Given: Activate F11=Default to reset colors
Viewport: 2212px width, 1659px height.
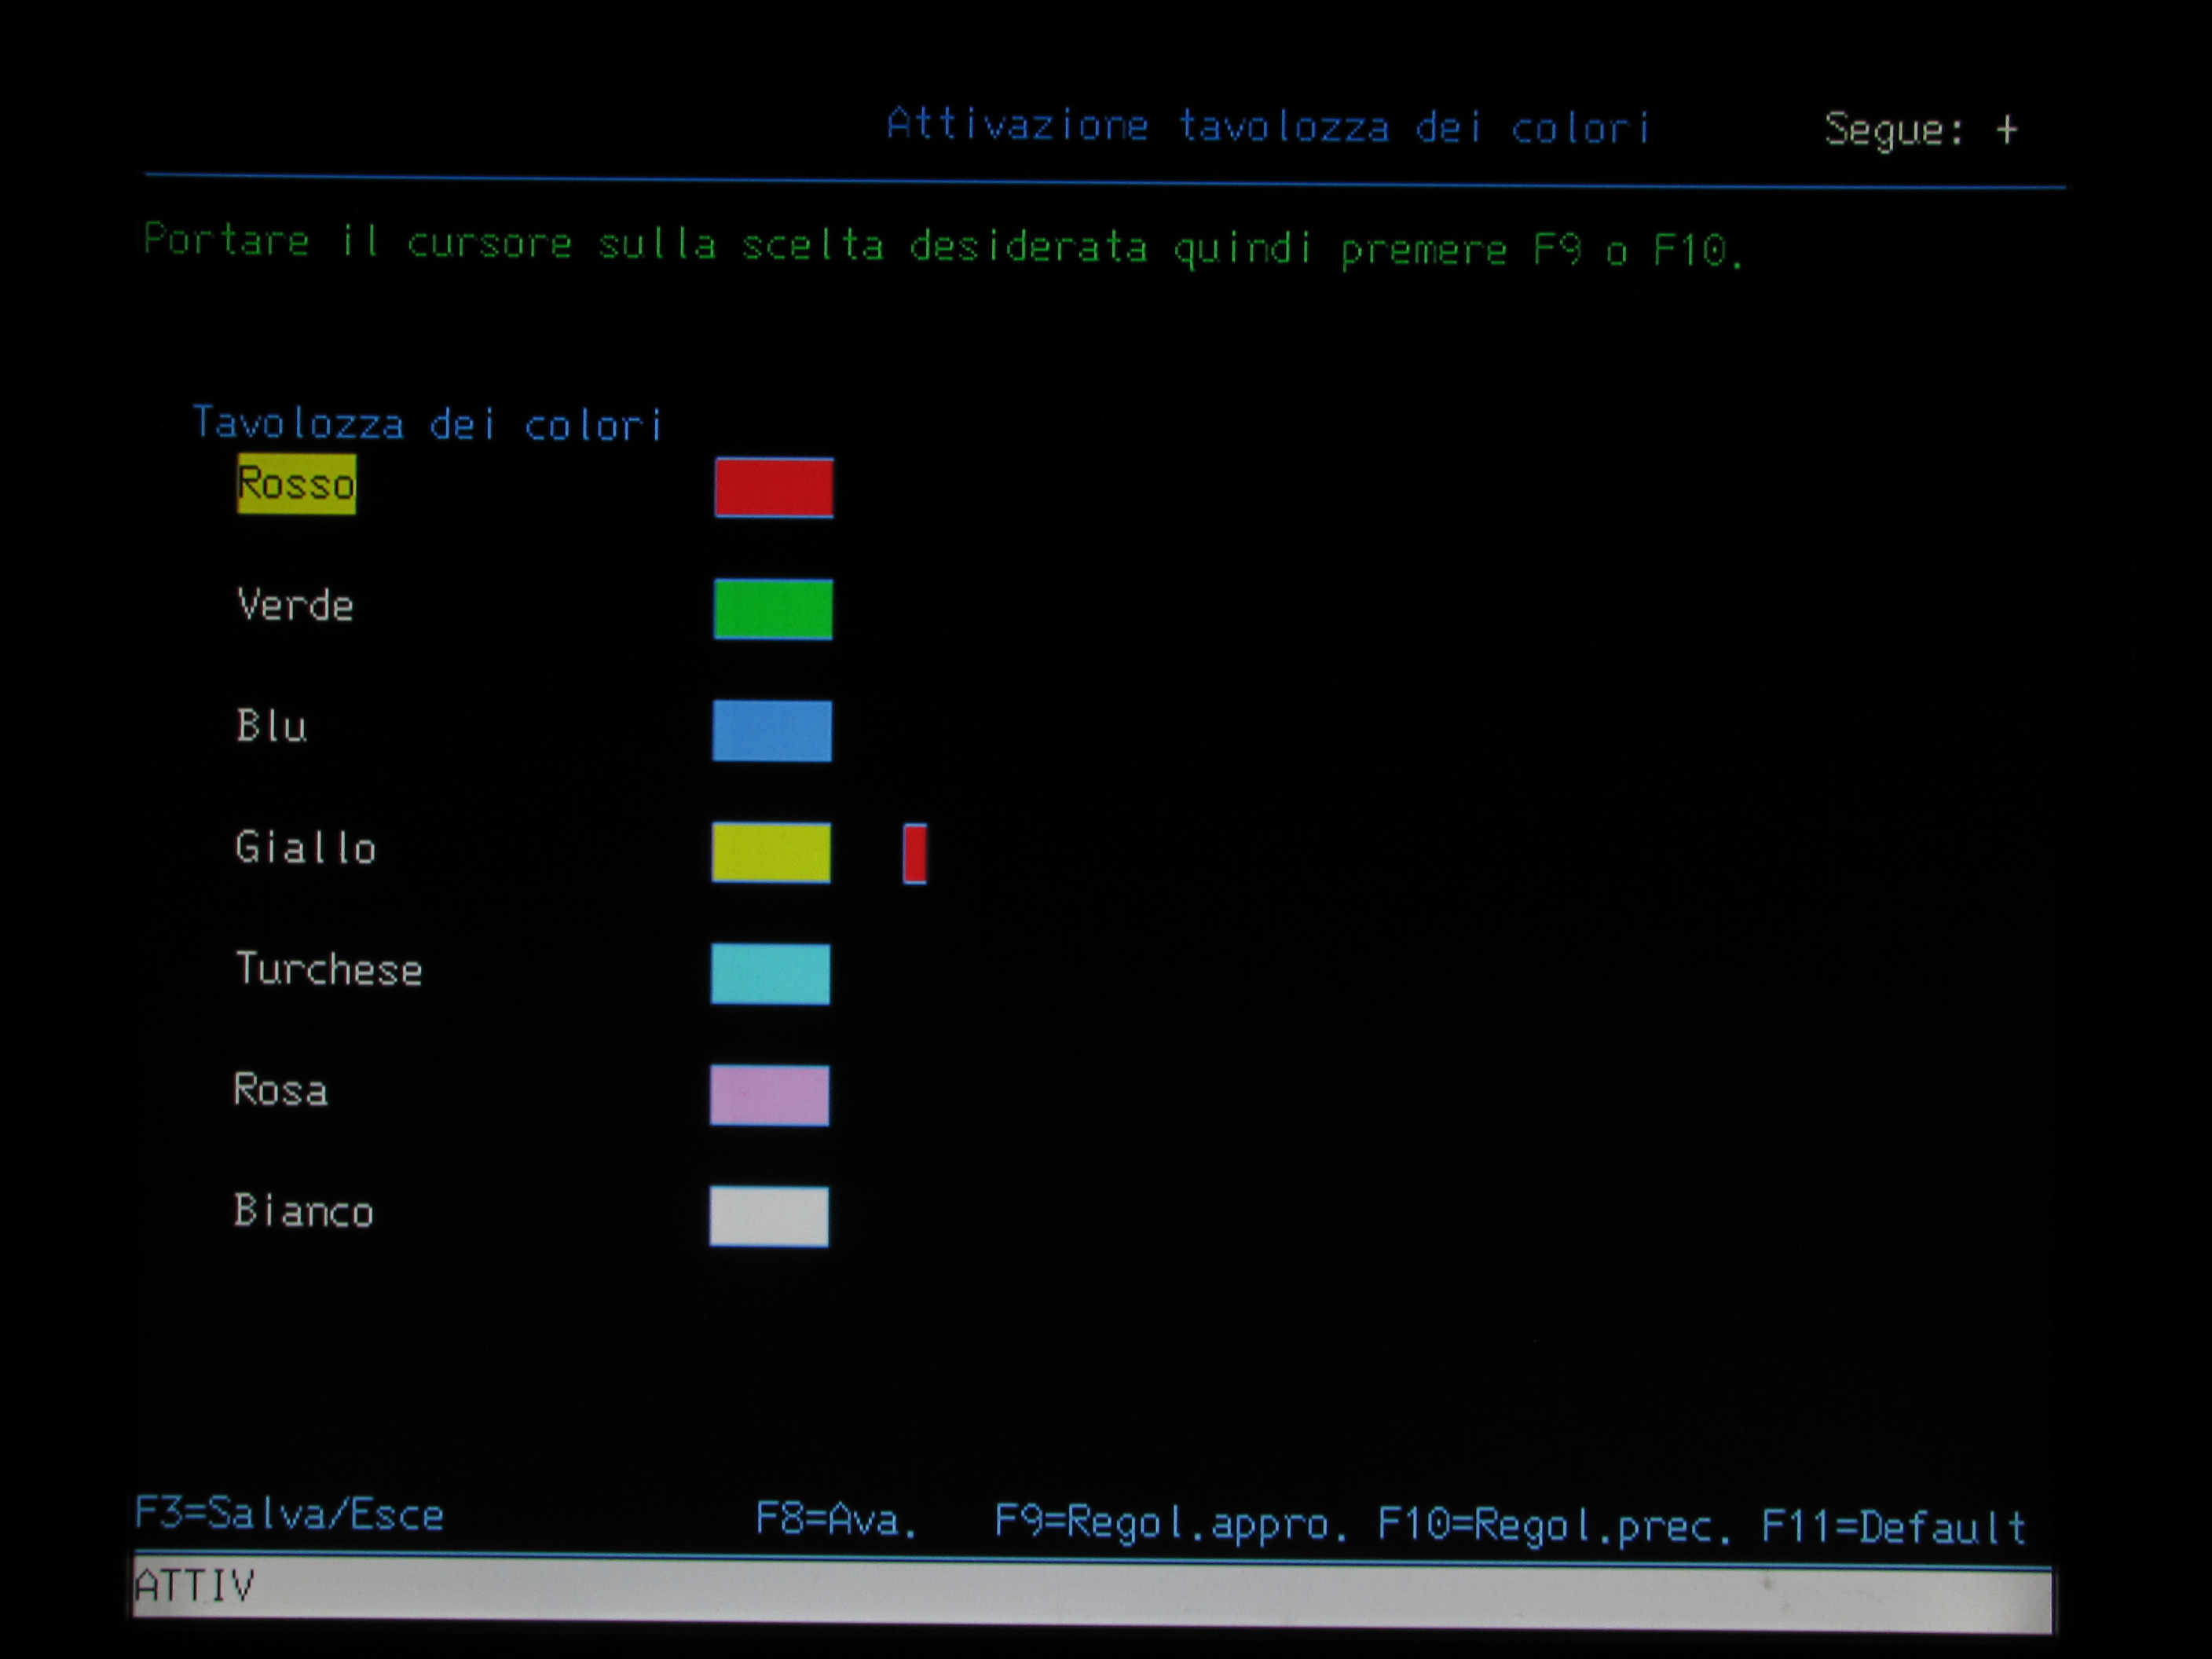Looking at the screenshot, I should pos(1893,1527).
